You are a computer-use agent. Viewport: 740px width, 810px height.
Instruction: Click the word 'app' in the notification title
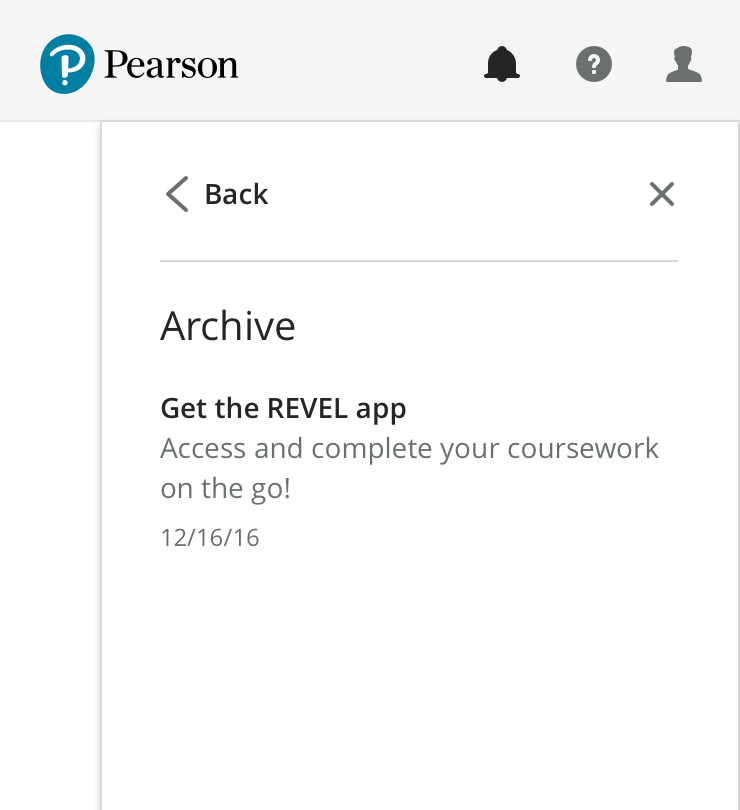[381, 409]
